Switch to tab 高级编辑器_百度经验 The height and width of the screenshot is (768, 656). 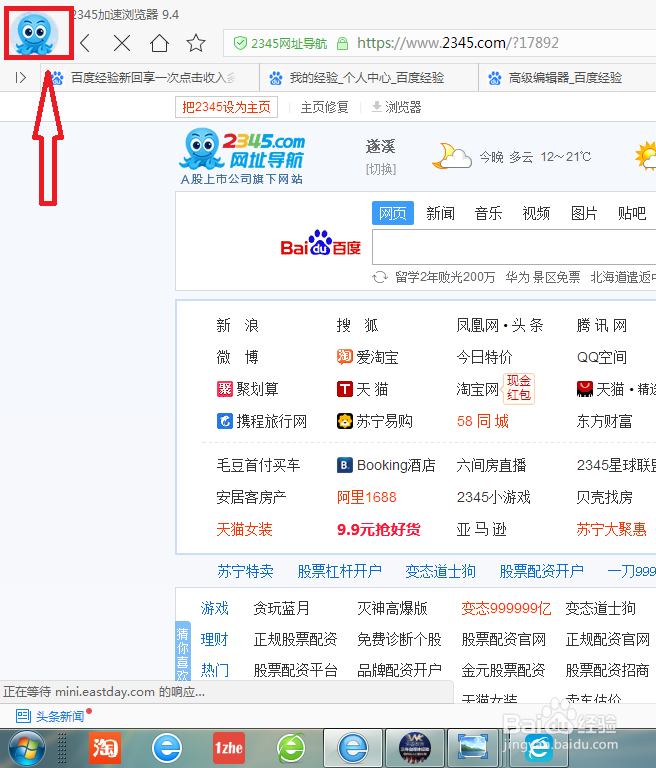click(567, 77)
